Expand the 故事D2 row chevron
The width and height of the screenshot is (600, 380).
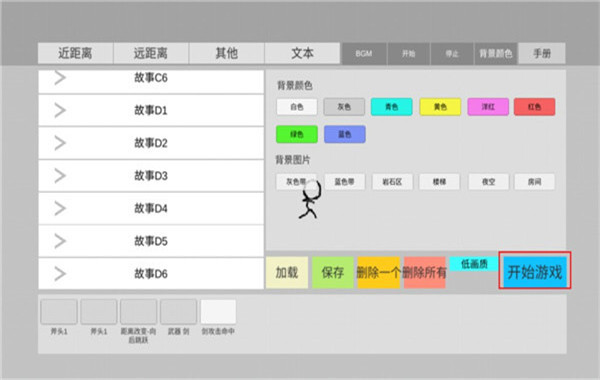click(x=60, y=143)
